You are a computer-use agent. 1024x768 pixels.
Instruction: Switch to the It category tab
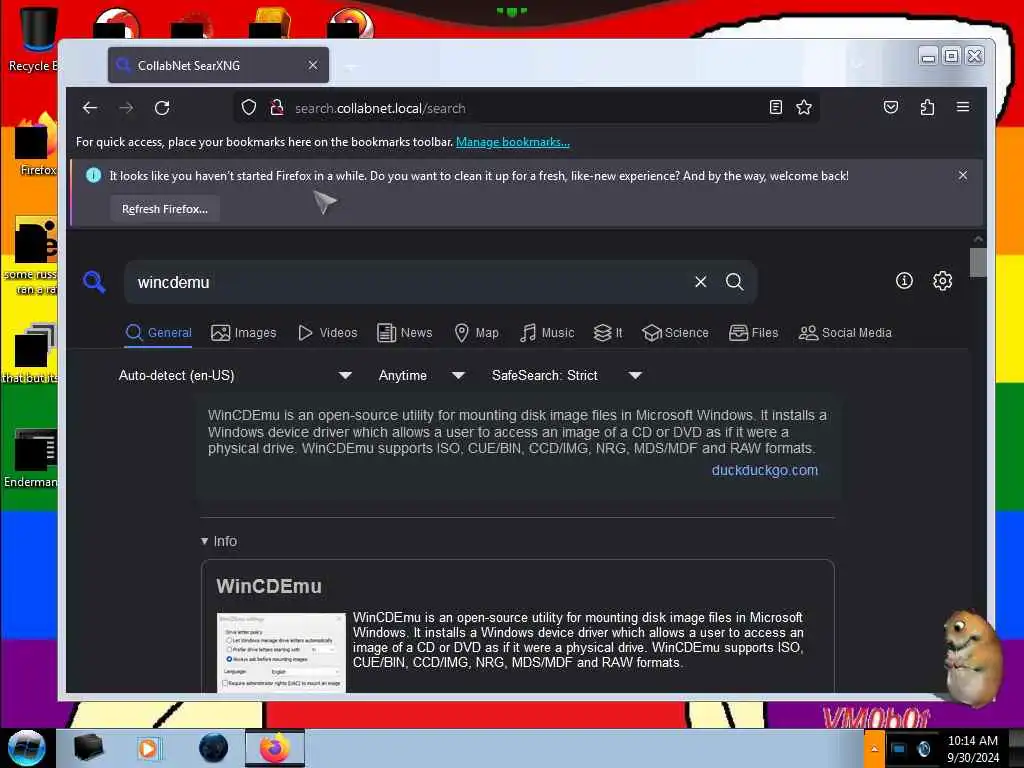tap(608, 332)
